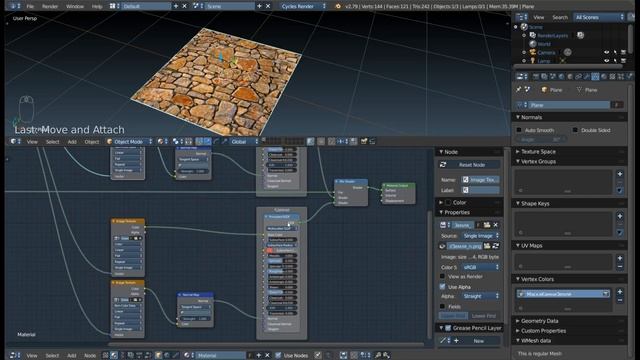
Task: Enable Double Sided checkbox
Action: (575, 130)
